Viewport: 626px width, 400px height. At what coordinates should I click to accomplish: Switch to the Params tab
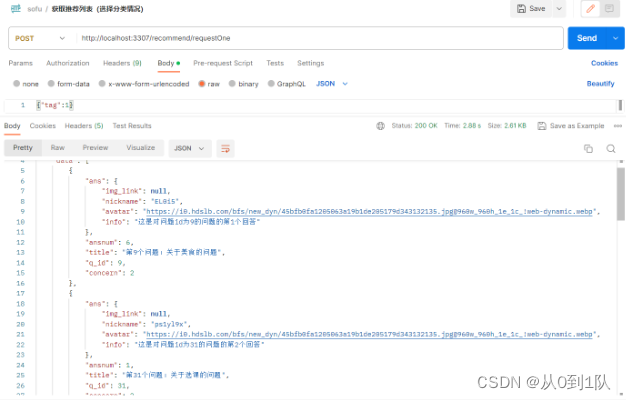[21, 63]
